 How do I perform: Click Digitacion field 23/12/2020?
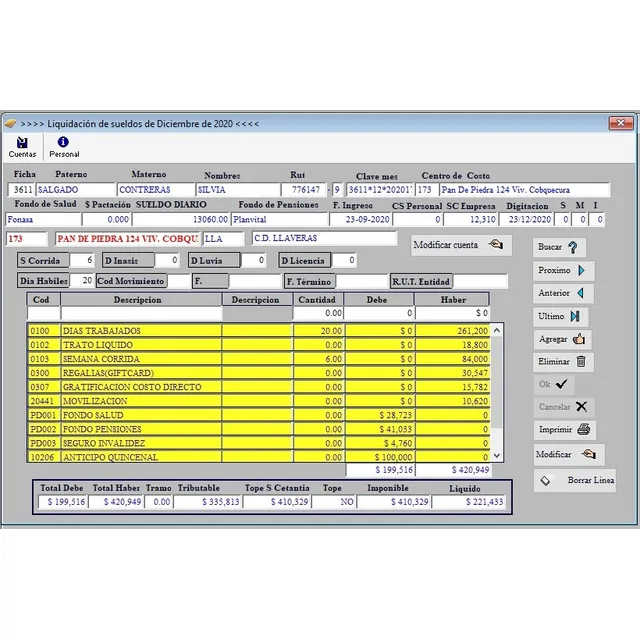coord(527,220)
